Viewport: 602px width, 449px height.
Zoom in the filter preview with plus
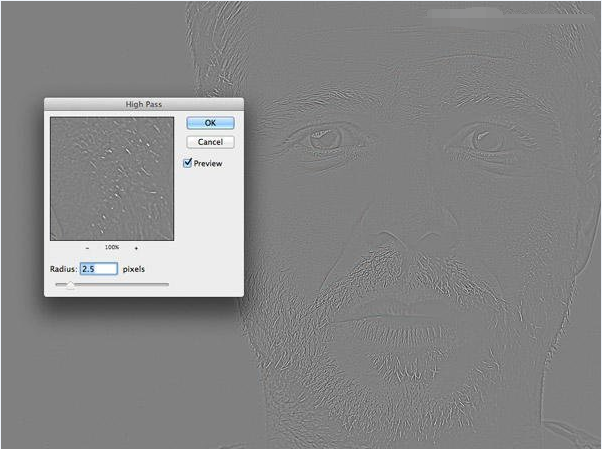click(x=136, y=248)
